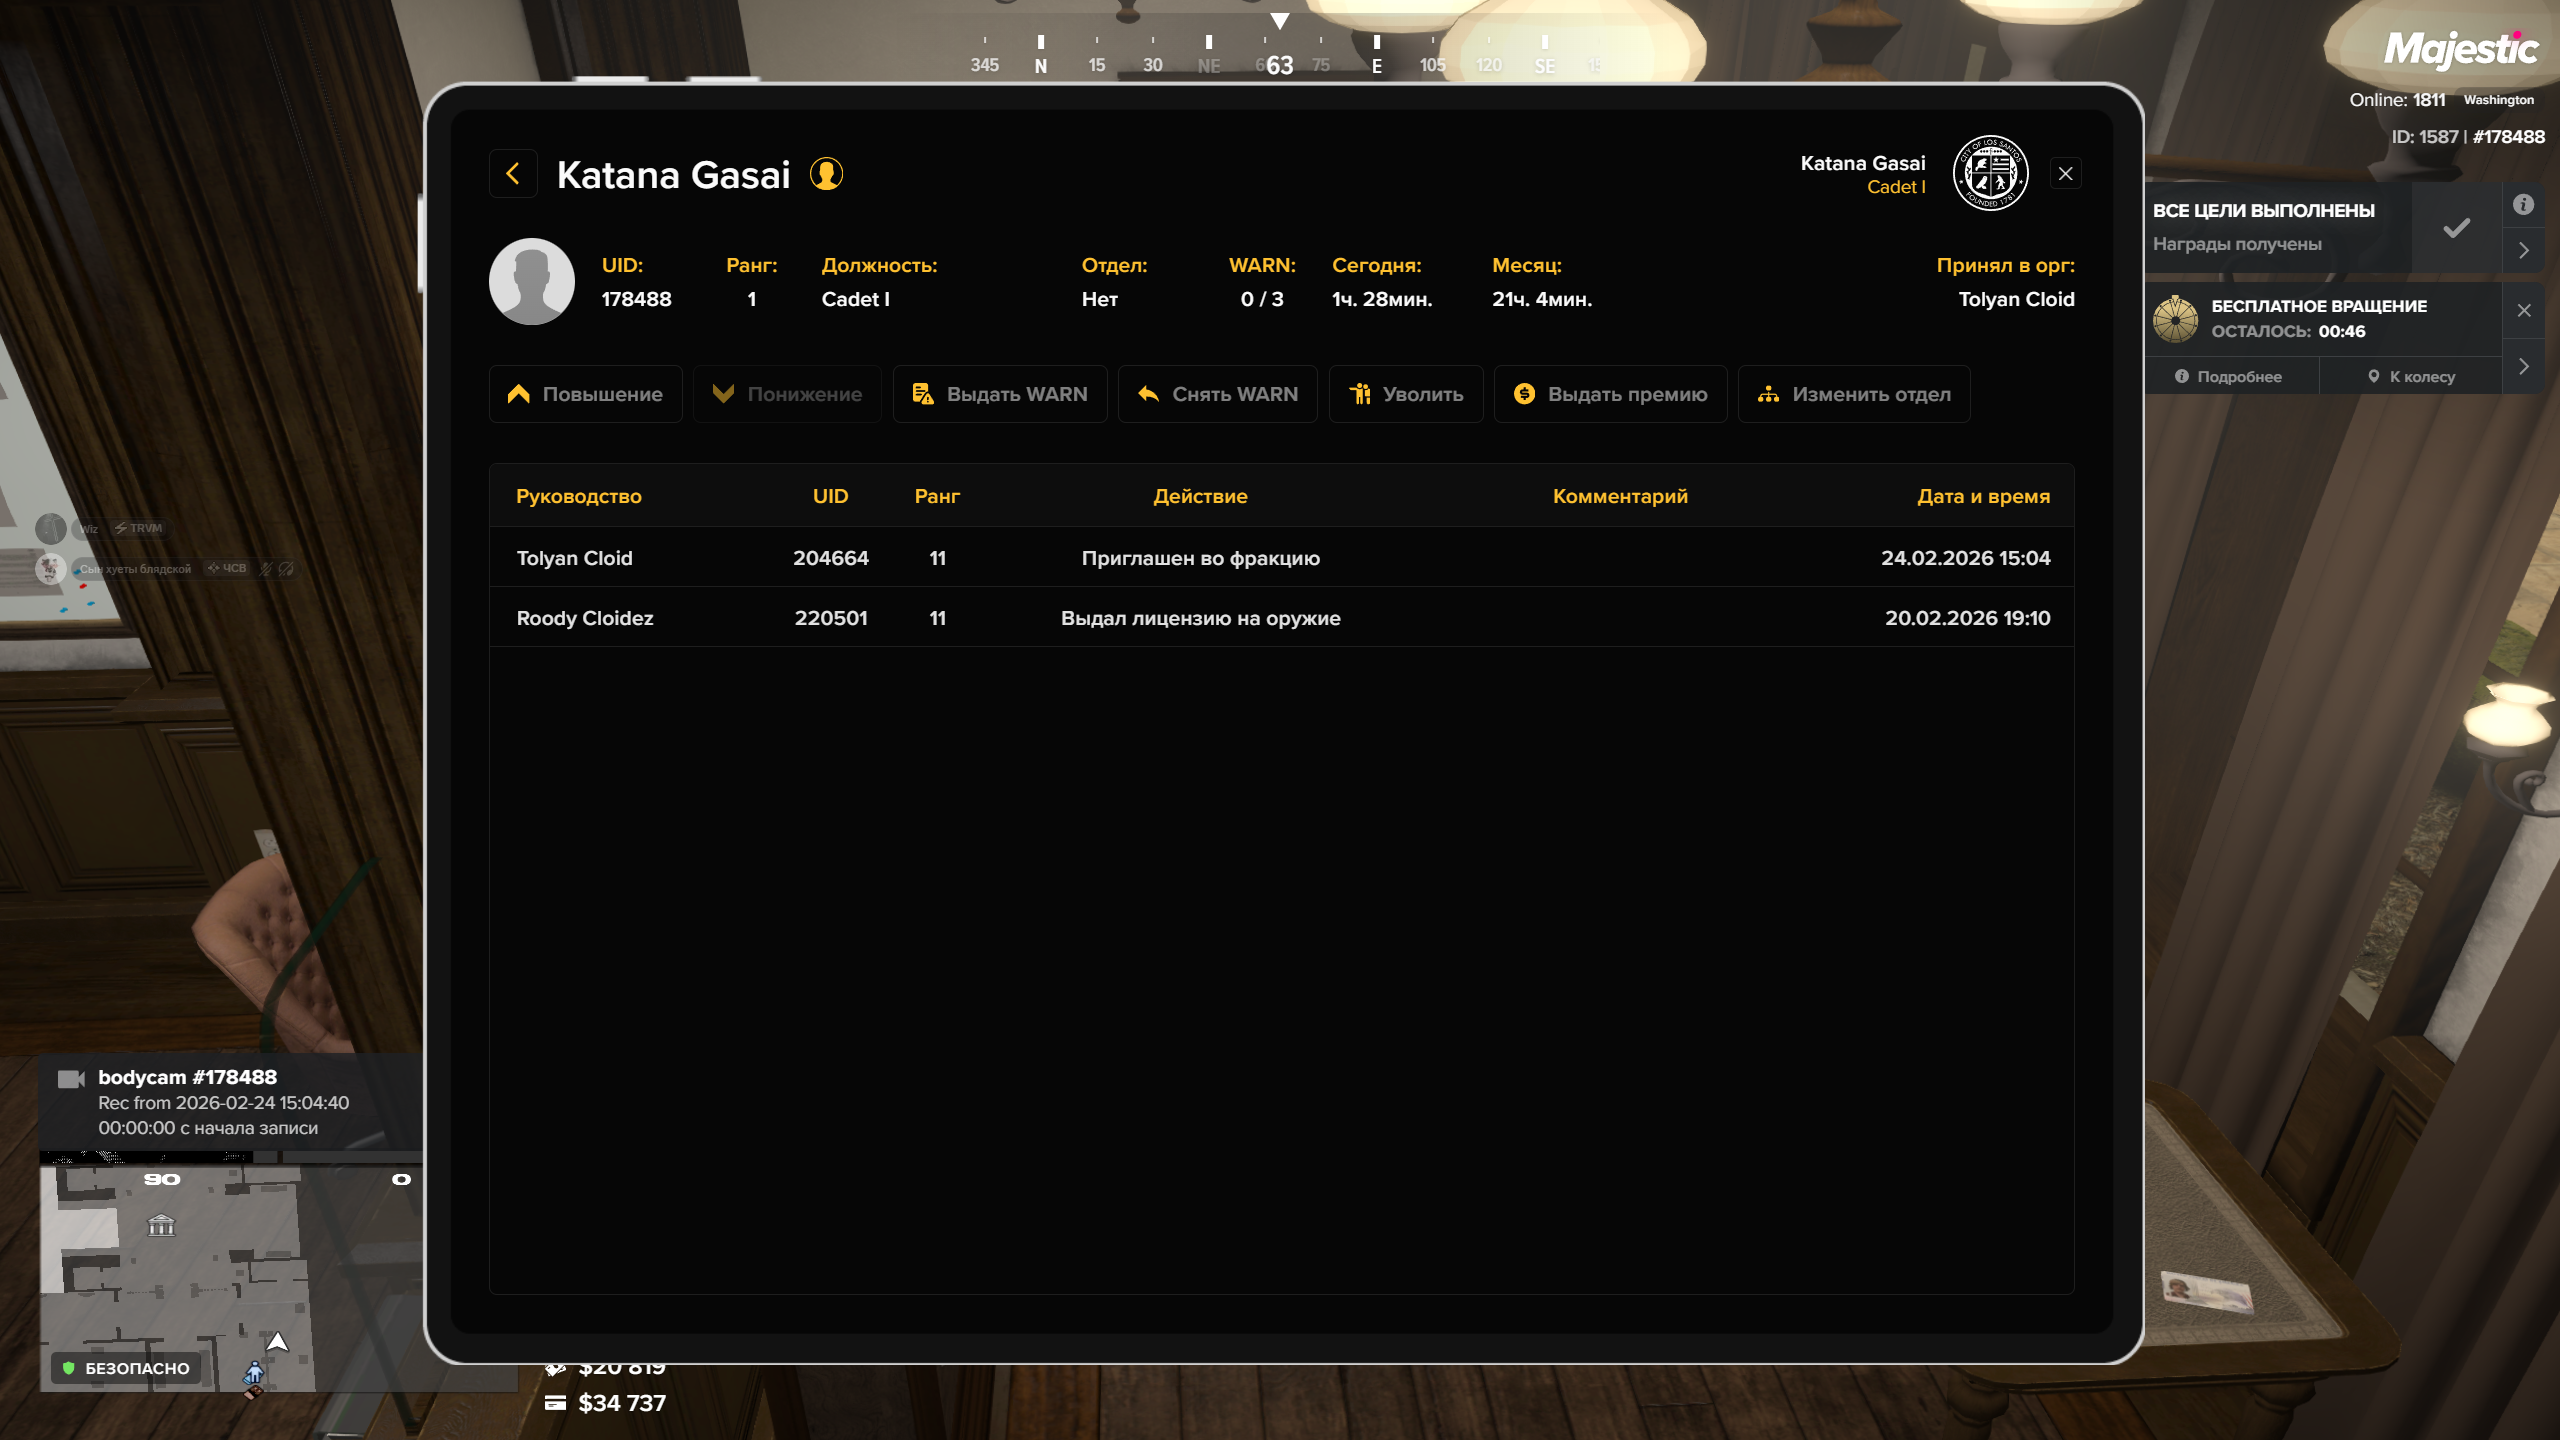This screenshot has height=1440, width=2560.
Task: Click Снять WARN button
Action: [x=1217, y=394]
